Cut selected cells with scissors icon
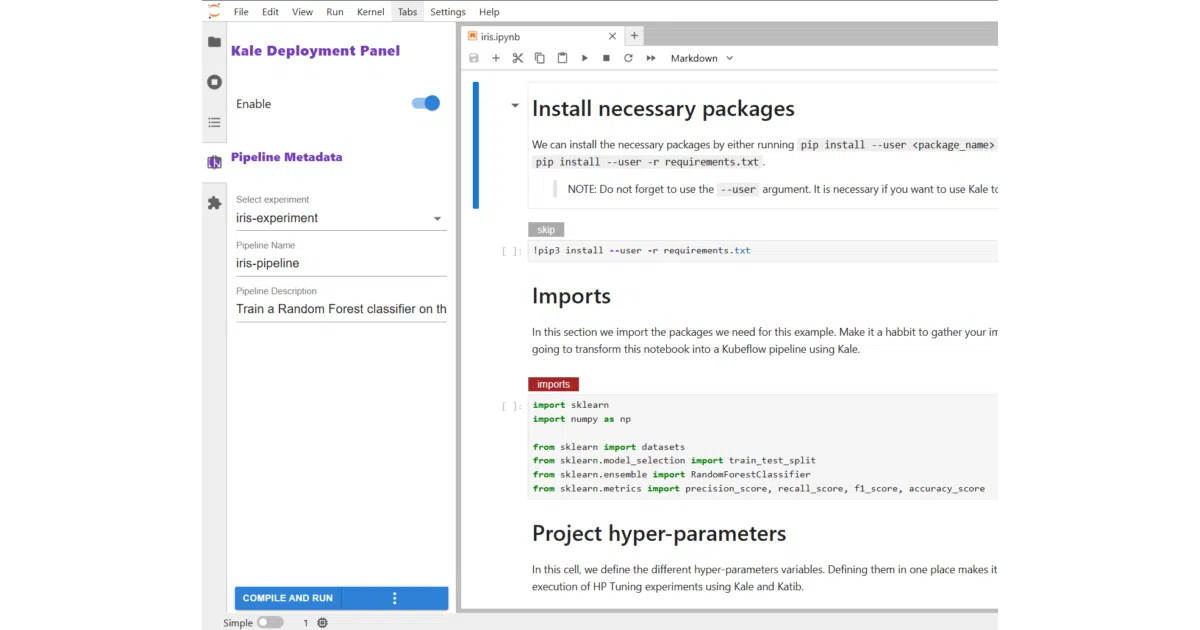The image size is (1200, 630). pos(518,58)
